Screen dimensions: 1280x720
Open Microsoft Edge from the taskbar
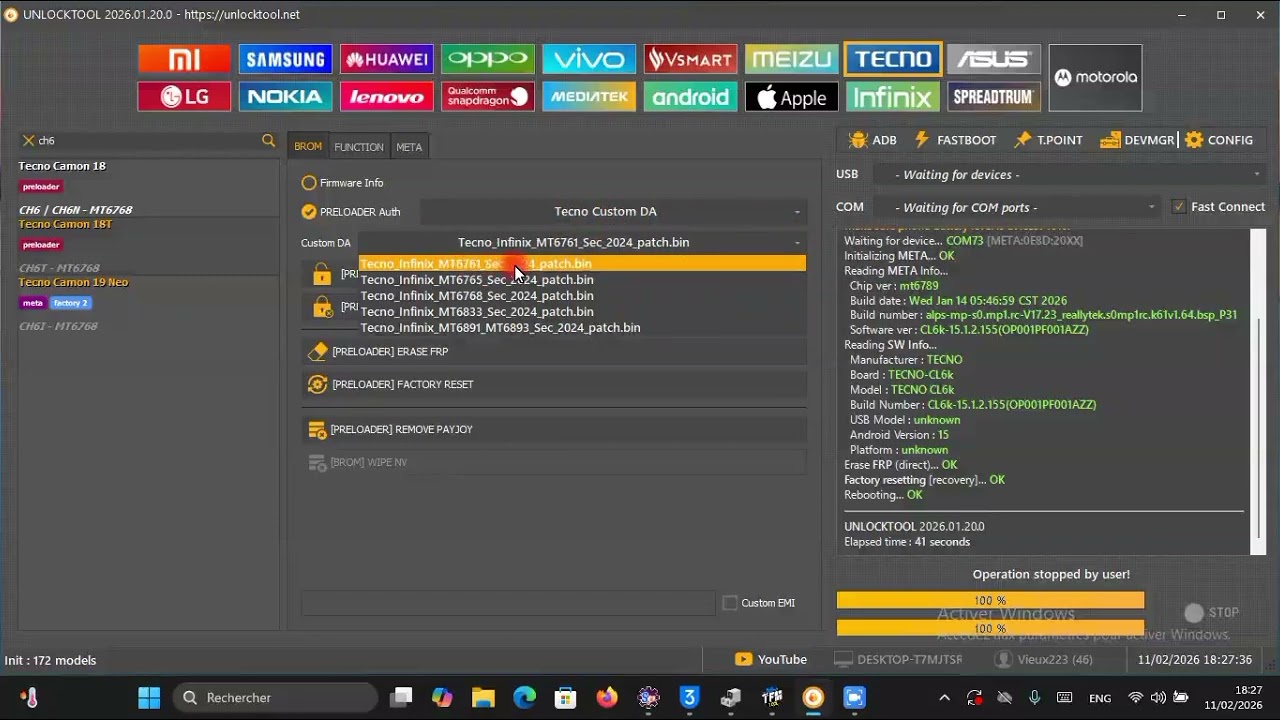[525, 697]
